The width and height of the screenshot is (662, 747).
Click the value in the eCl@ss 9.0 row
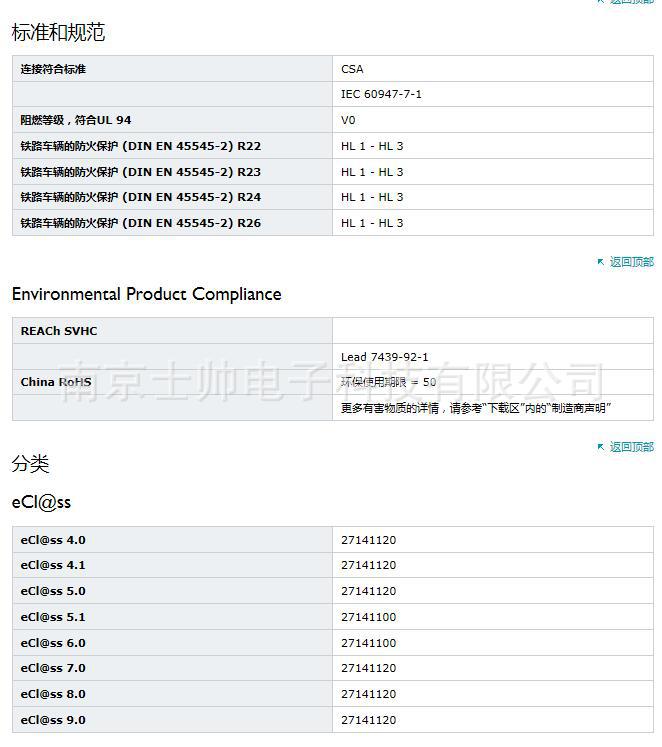(368, 720)
